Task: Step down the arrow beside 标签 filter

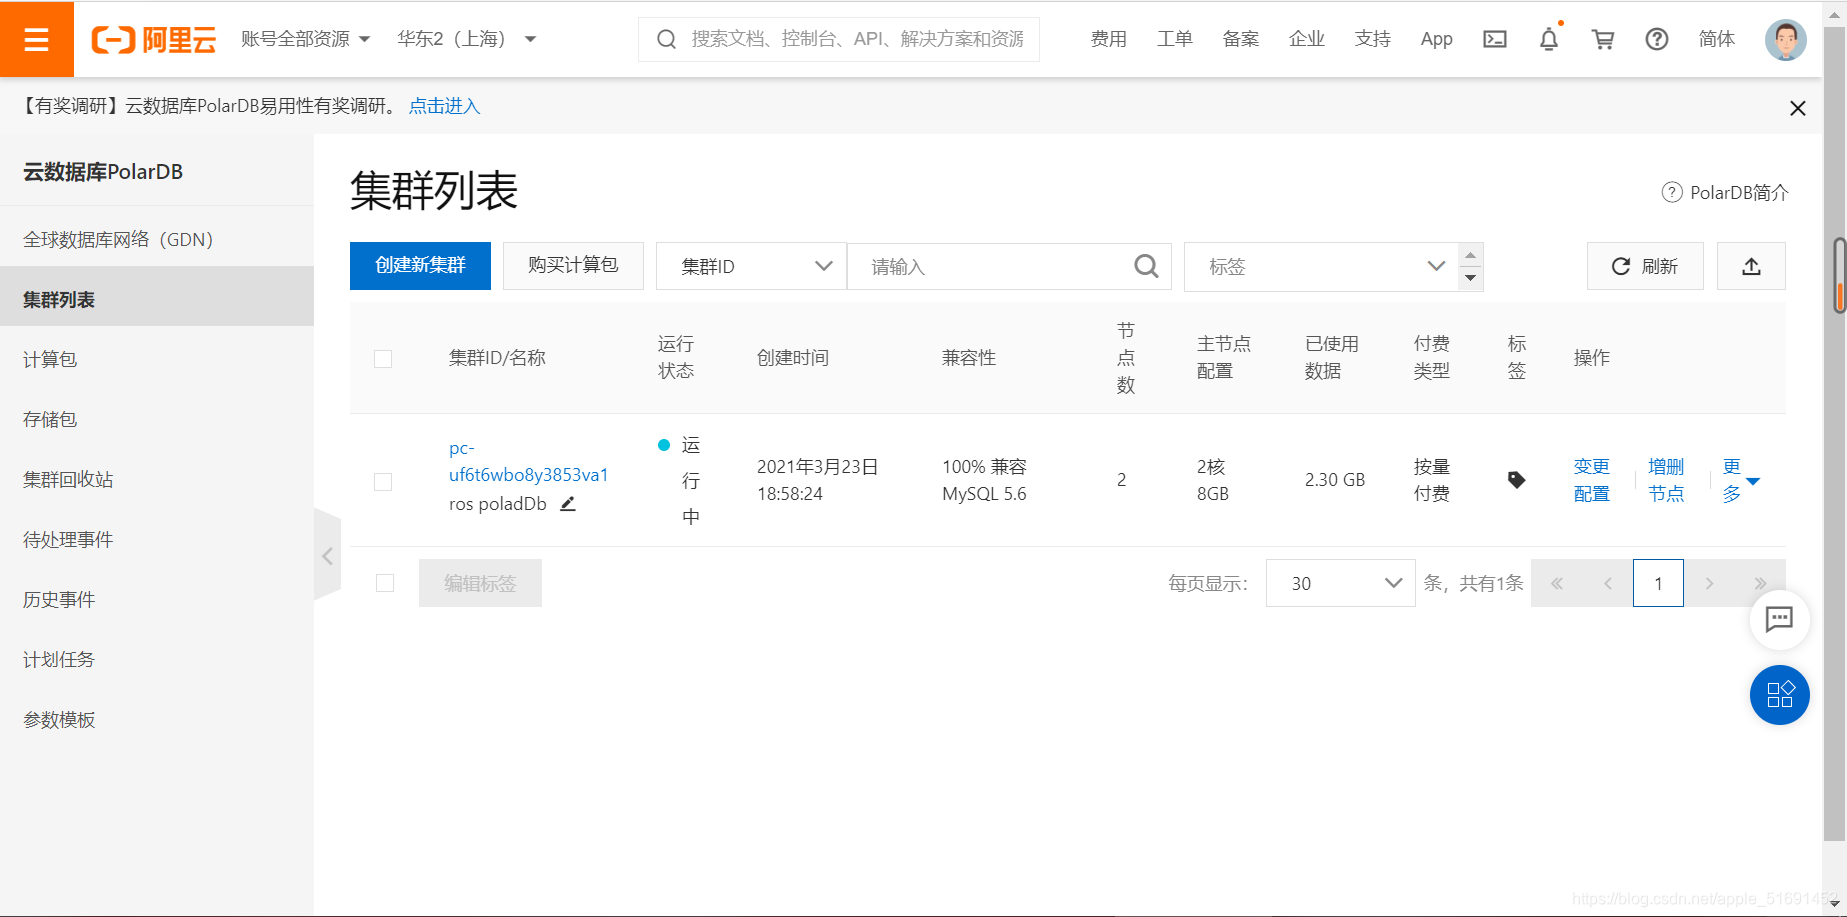Action: (1470, 279)
